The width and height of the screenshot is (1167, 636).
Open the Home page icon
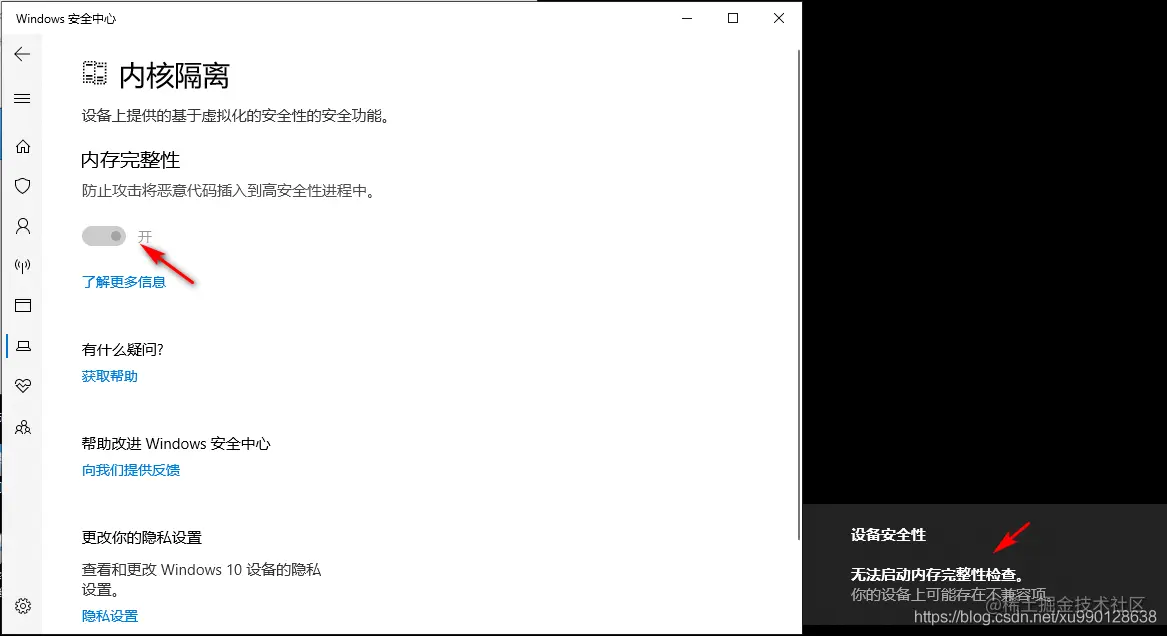pyautogui.click(x=23, y=147)
